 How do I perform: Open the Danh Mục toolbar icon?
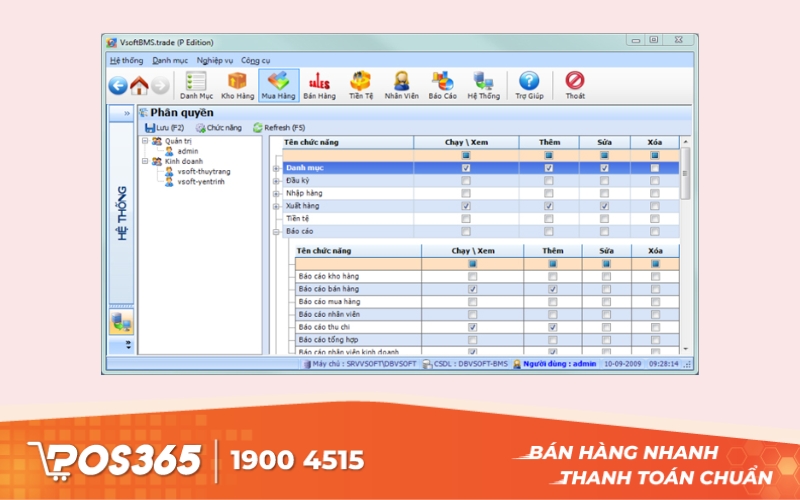tap(196, 85)
